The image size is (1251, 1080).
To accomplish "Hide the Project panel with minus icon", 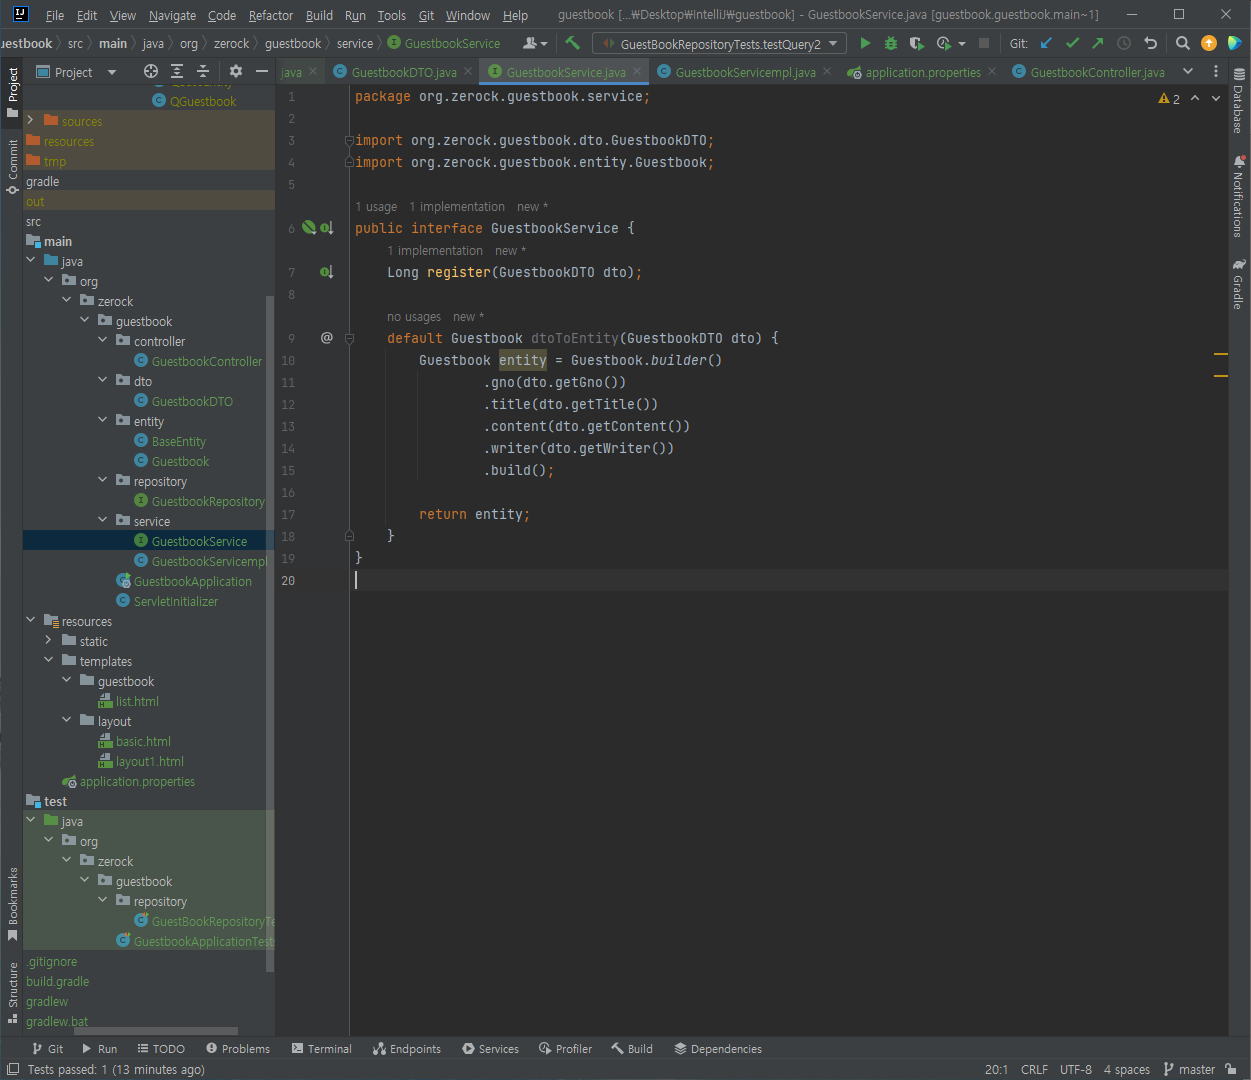I will [262, 71].
